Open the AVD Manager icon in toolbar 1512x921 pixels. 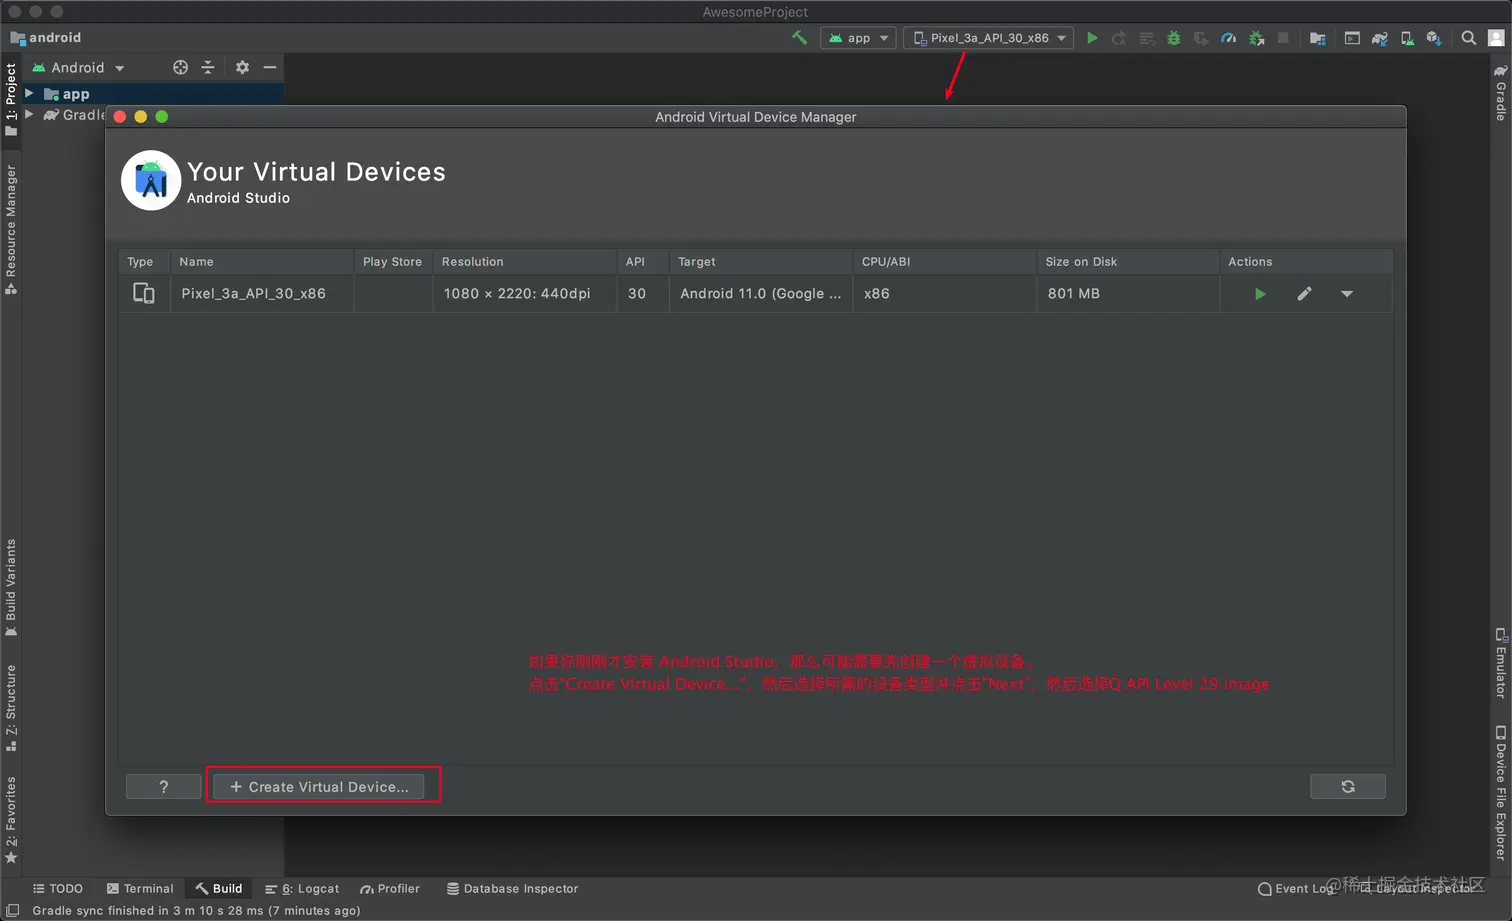1407,38
